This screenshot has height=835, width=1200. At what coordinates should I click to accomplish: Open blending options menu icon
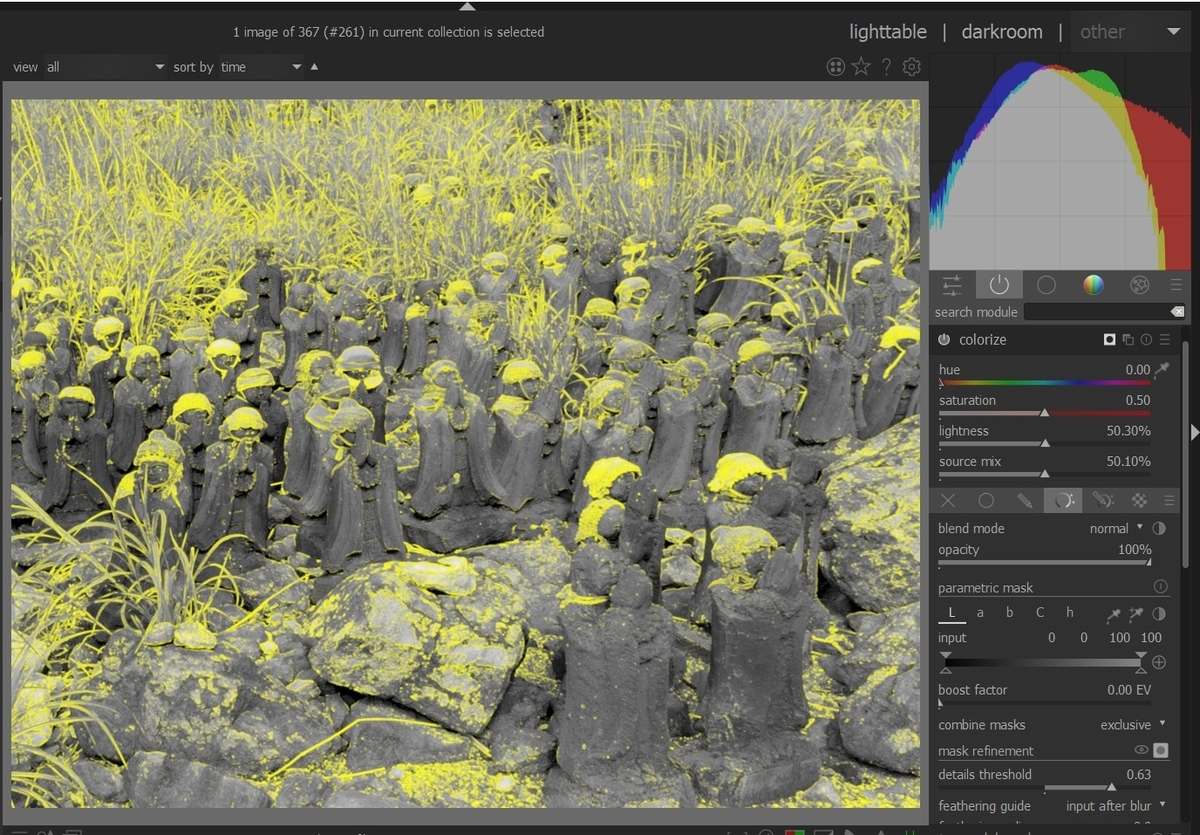click(1169, 500)
